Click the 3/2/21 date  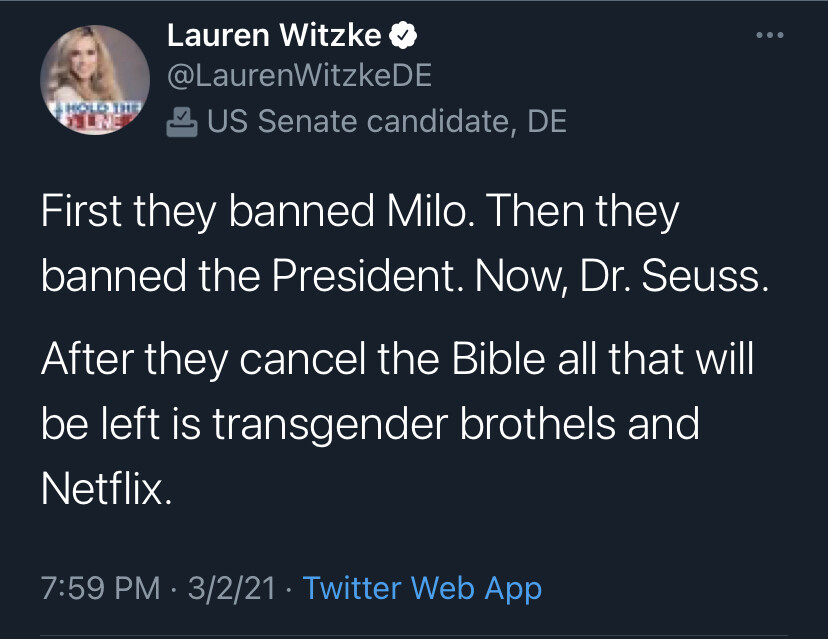coord(229,588)
